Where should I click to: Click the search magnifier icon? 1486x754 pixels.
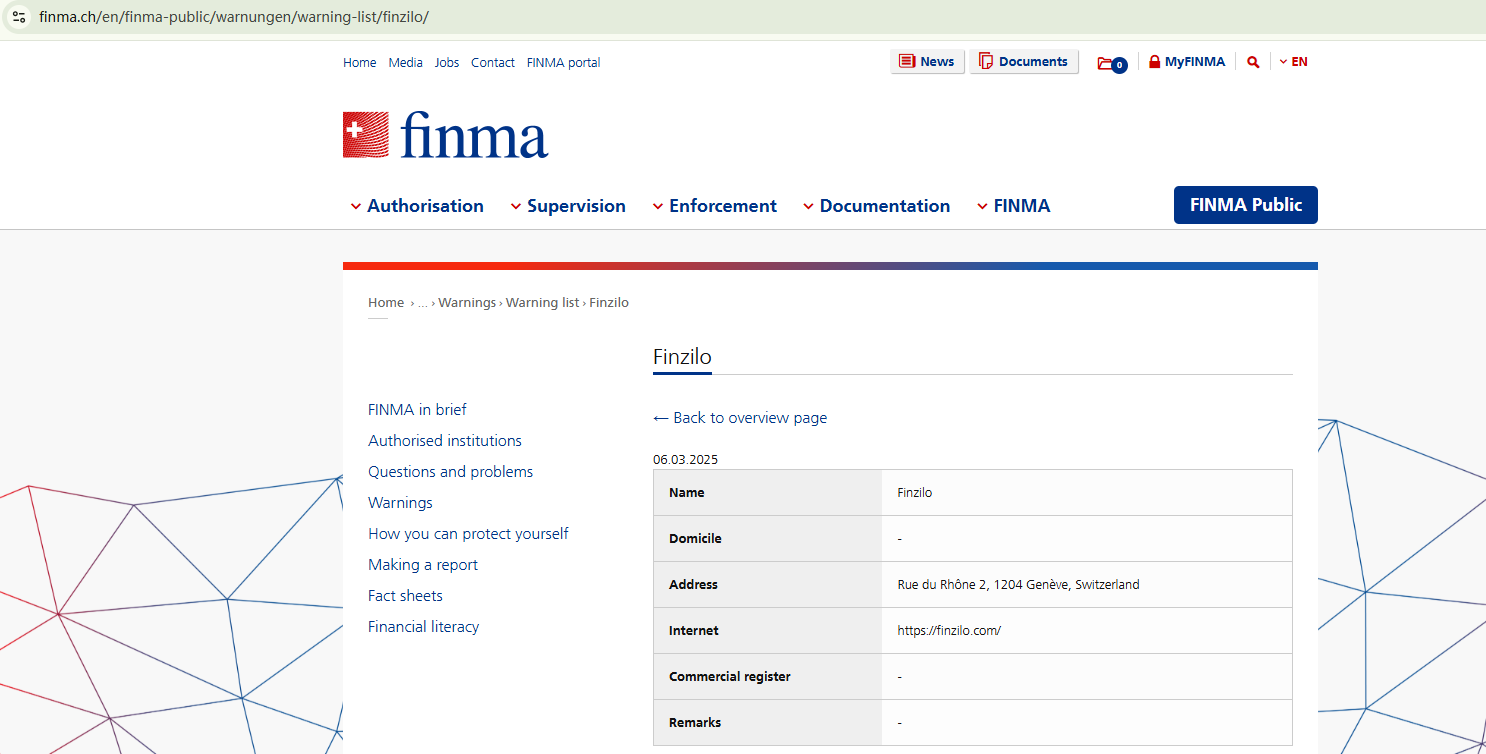click(1253, 62)
